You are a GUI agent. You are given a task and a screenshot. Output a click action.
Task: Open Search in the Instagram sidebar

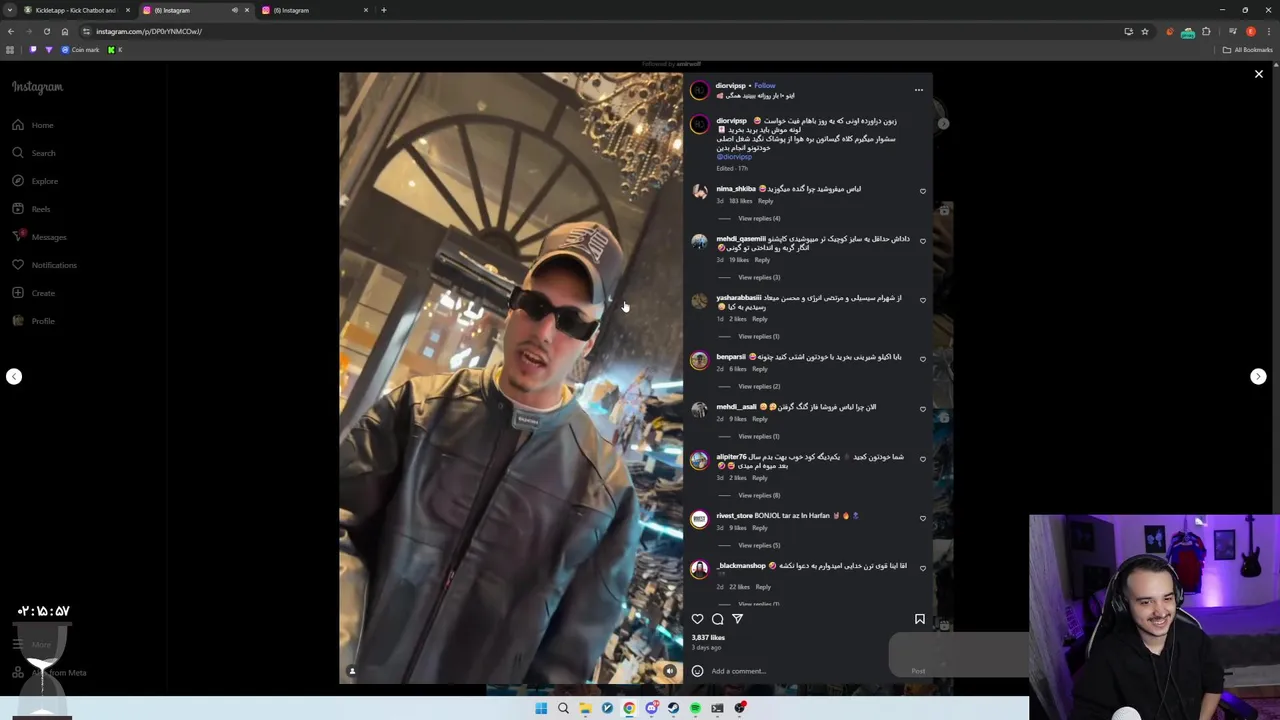(34, 153)
